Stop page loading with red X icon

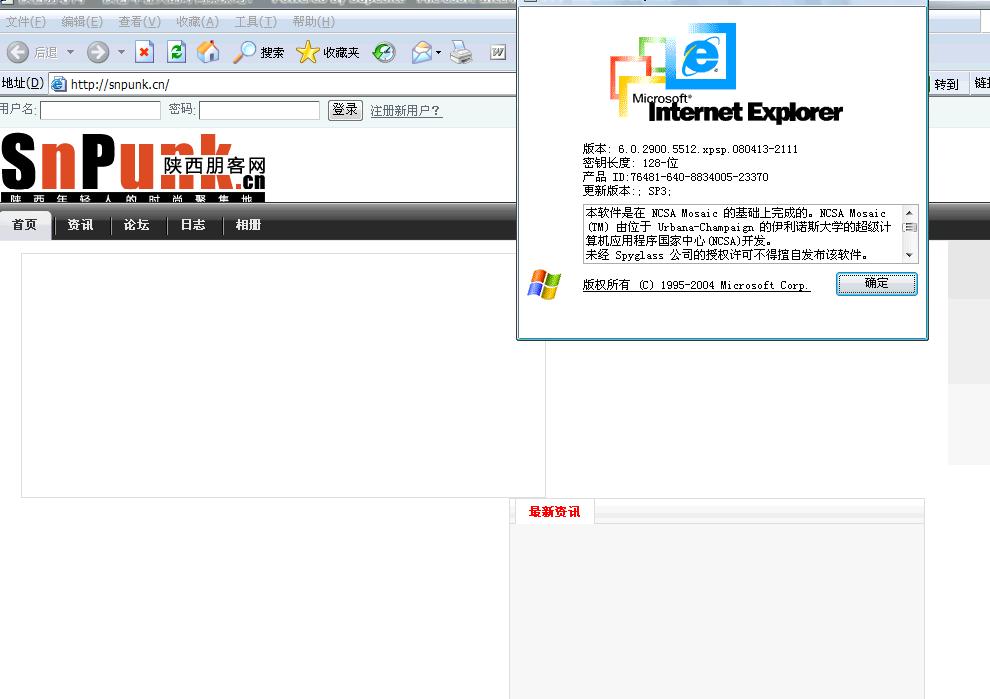[145, 52]
